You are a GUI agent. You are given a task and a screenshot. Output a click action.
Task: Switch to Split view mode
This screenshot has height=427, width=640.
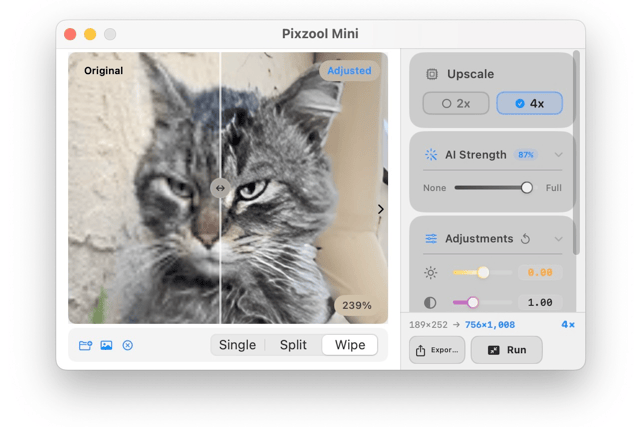[x=293, y=345]
